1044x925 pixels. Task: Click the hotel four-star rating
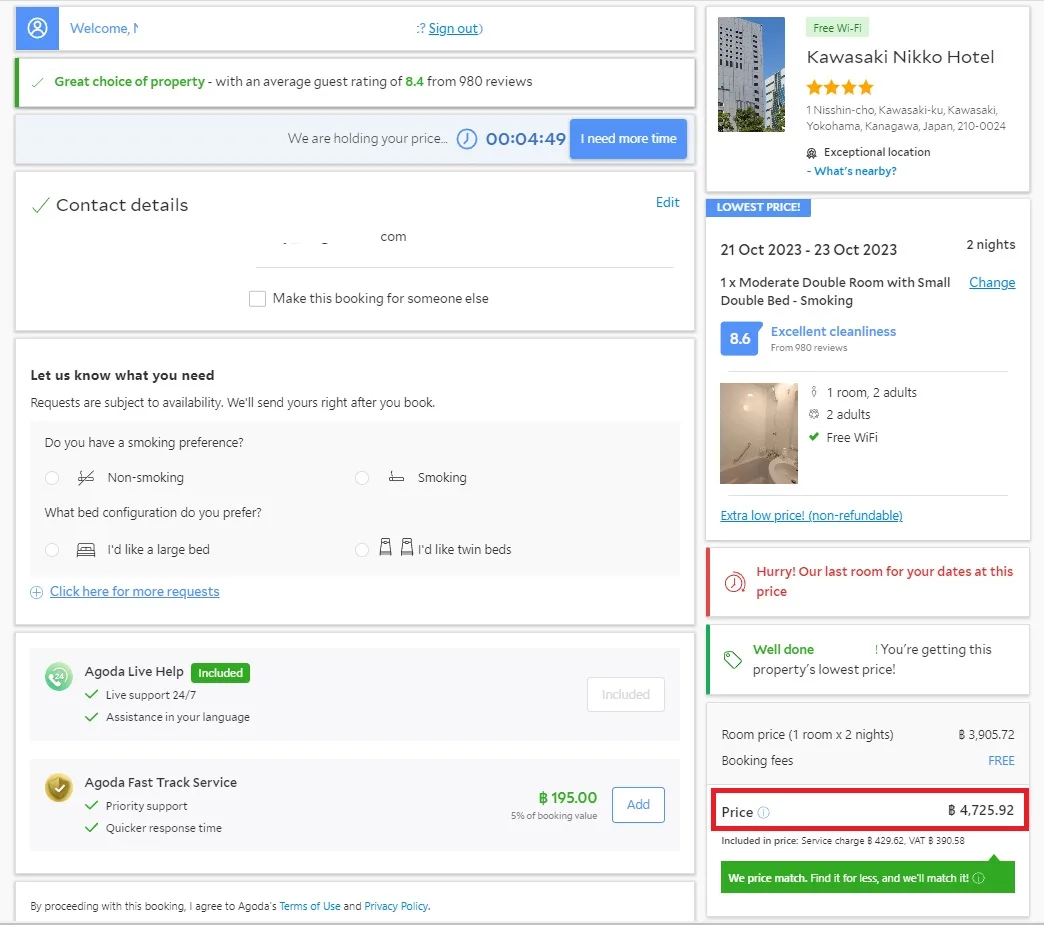pyautogui.click(x=840, y=87)
